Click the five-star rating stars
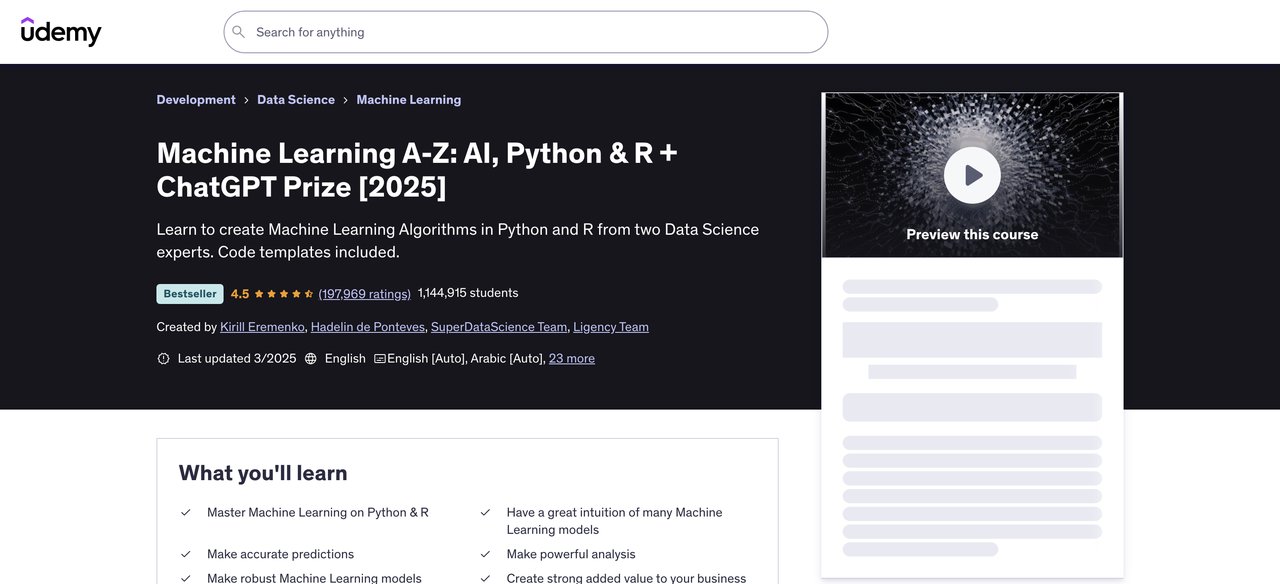1280x584 pixels. click(x=284, y=294)
